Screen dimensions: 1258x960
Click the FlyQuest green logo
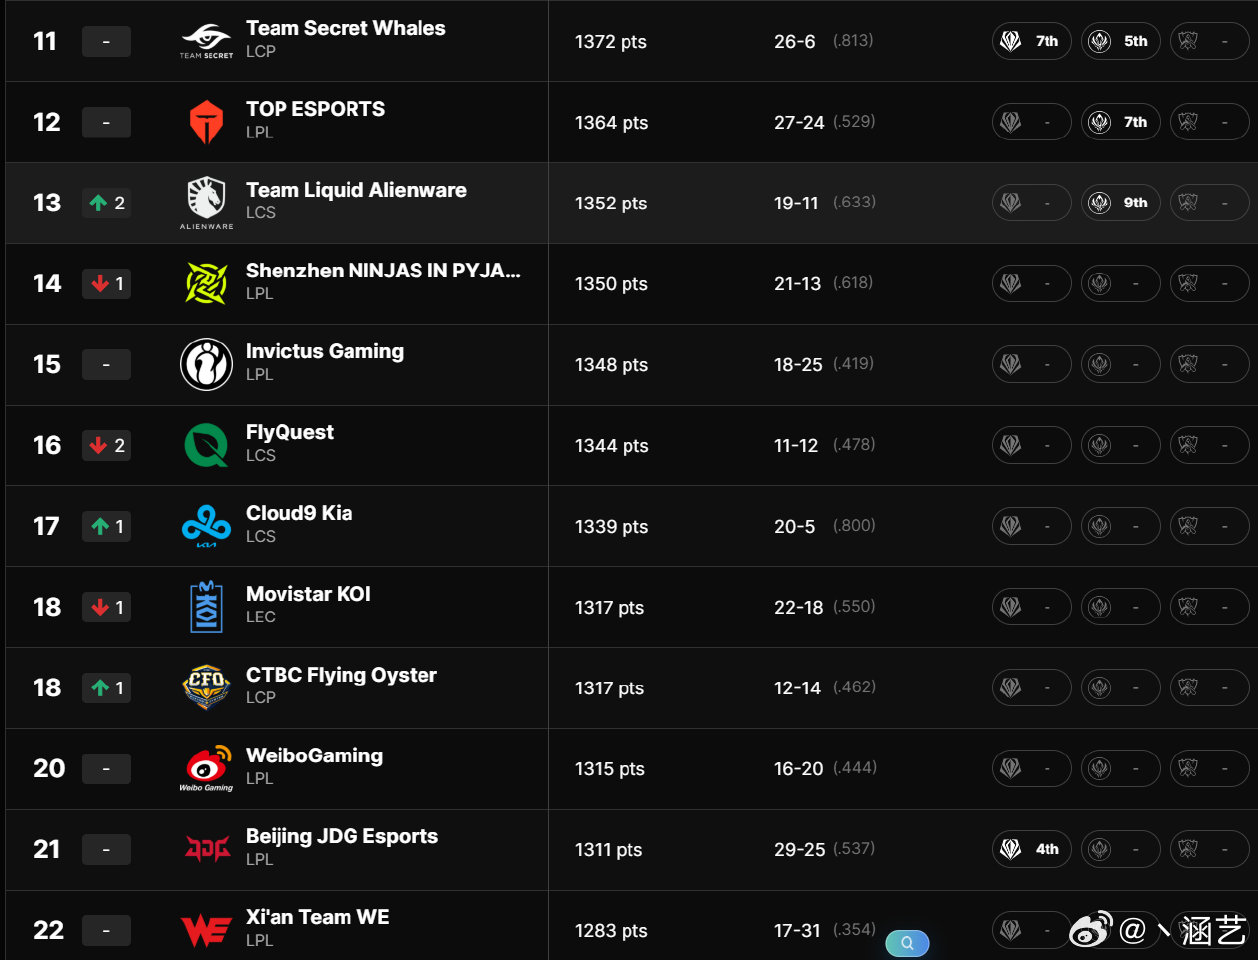click(206, 445)
